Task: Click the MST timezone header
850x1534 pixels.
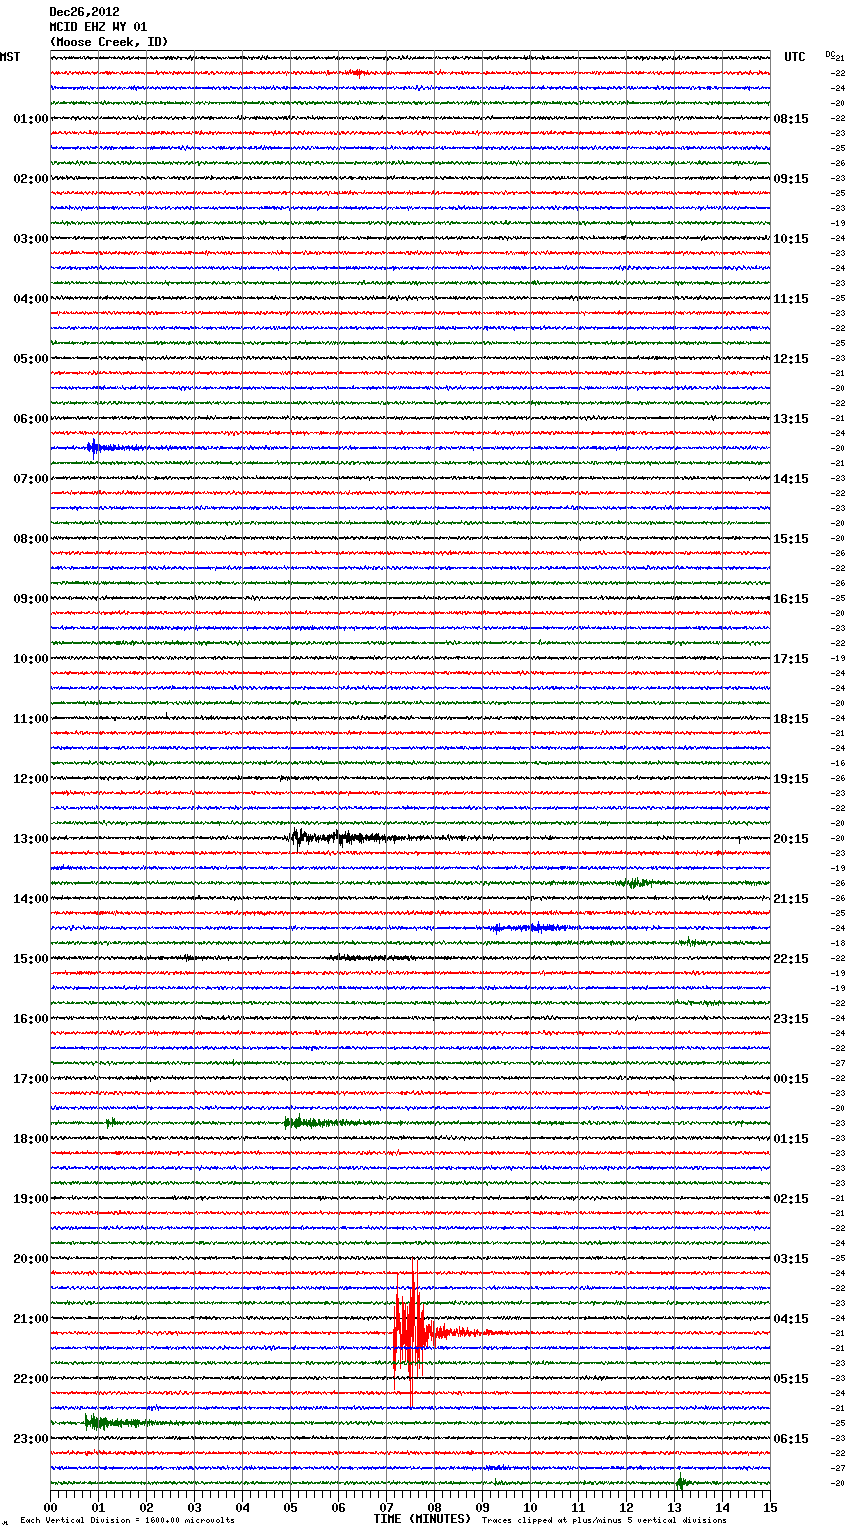Action: [x=10, y=57]
